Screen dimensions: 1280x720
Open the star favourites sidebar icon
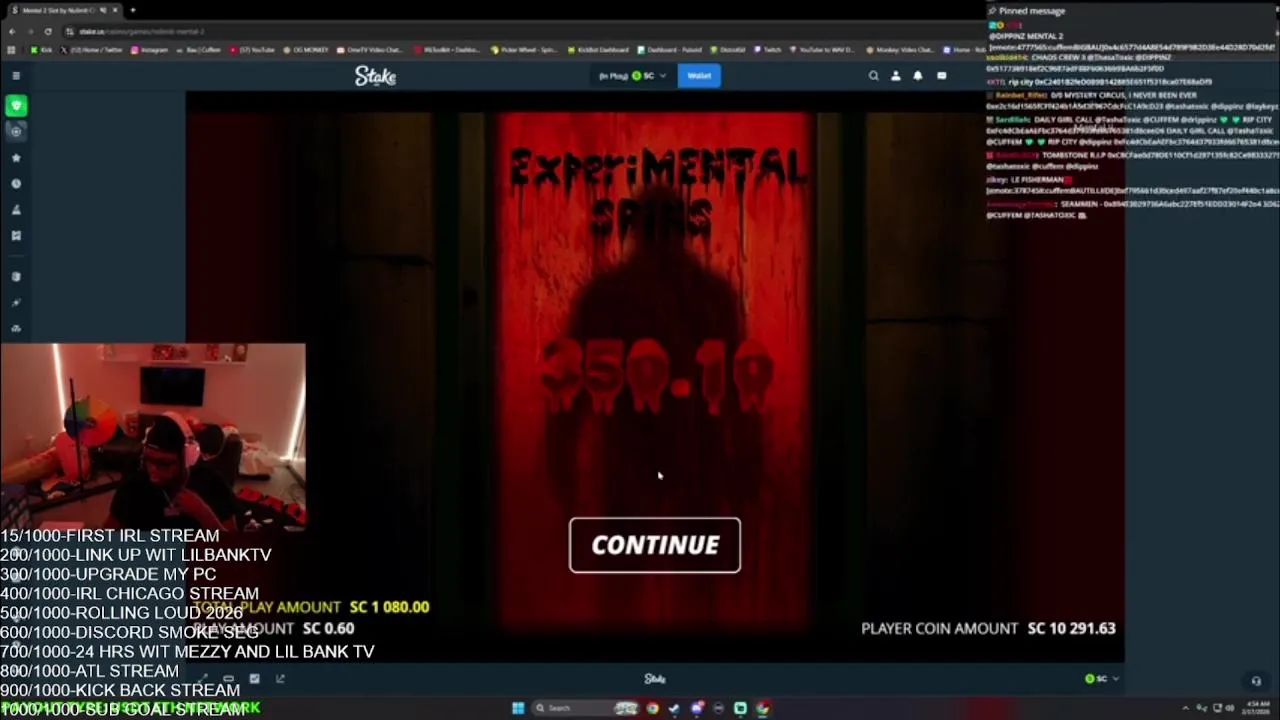point(16,158)
